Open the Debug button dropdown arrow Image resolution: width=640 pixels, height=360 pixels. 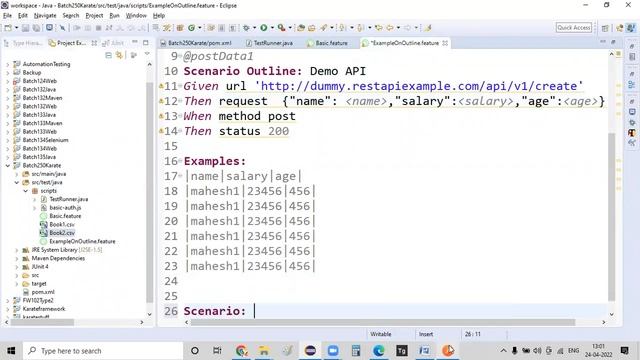click(254, 28)
